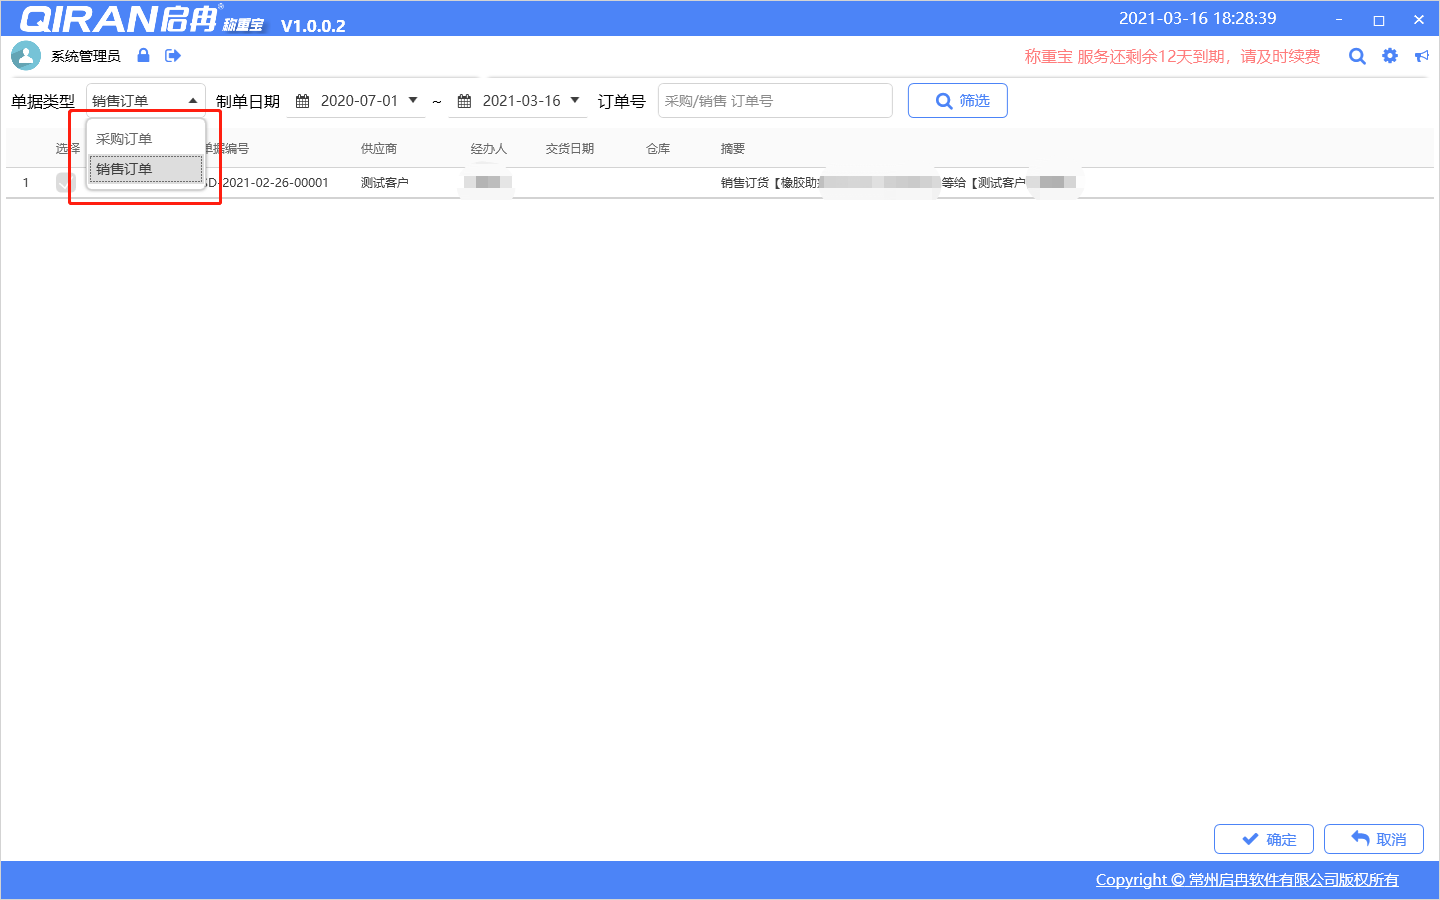Screen dimensions: 1440x900
Task: Focus the 订单号 order number input field
Action: [x=774, y=101]
